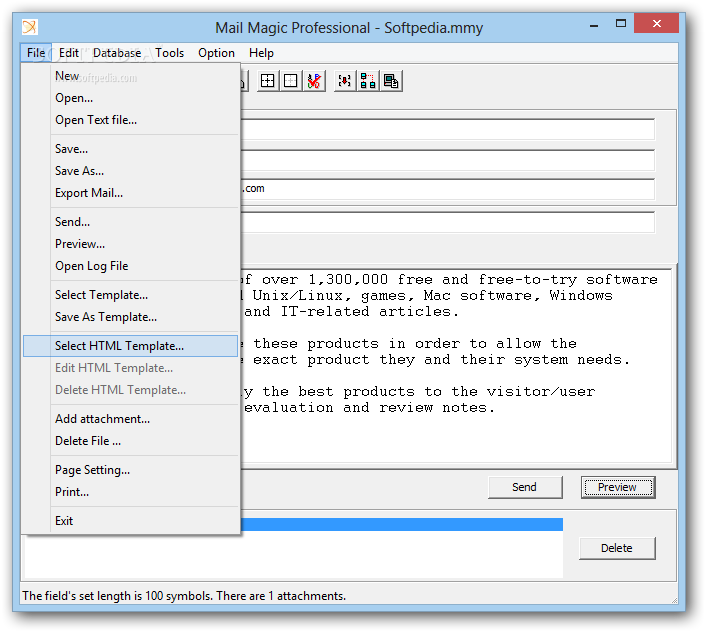Click Select HTML Template... highlighted entry

click(131, 346)
